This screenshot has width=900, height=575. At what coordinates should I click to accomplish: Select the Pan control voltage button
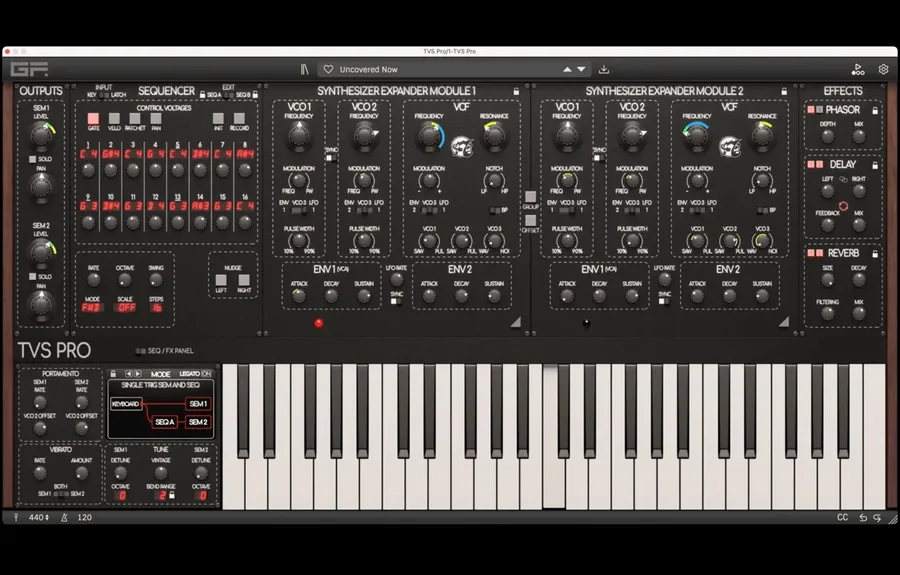click(x=156, y=119)
